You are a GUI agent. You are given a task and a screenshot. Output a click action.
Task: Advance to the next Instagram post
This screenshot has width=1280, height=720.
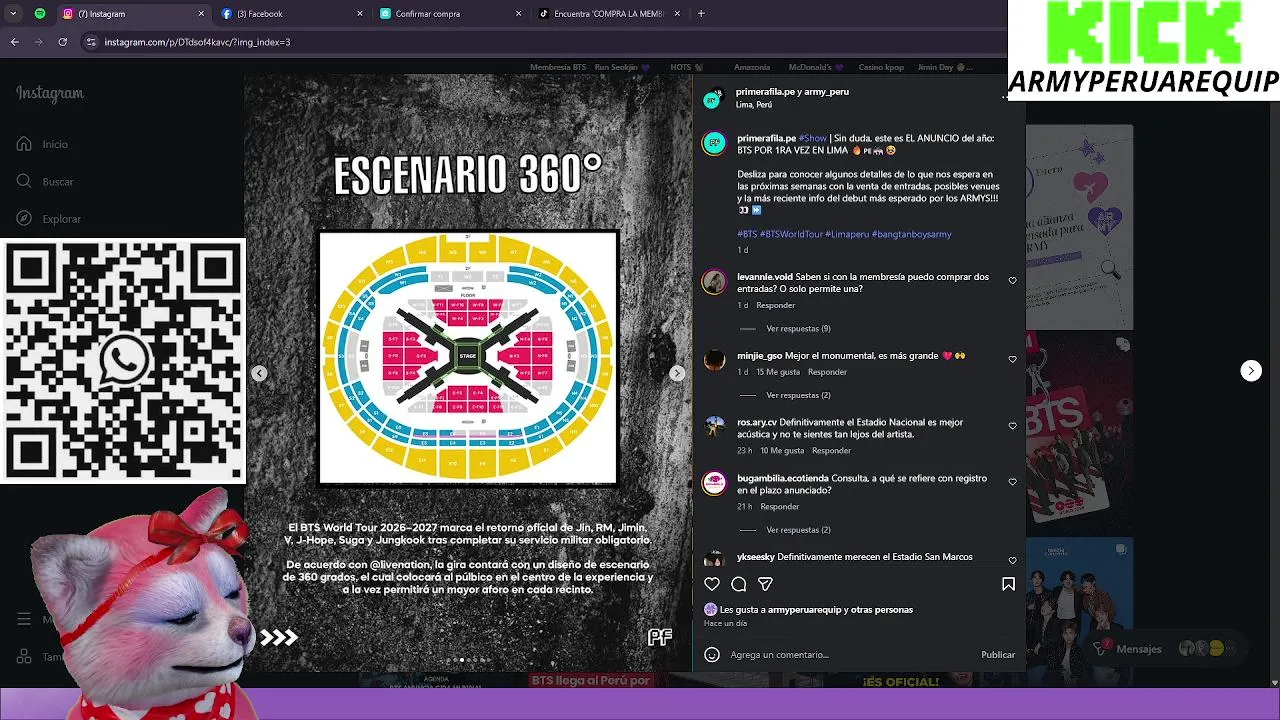click(x=1251, y=371)
